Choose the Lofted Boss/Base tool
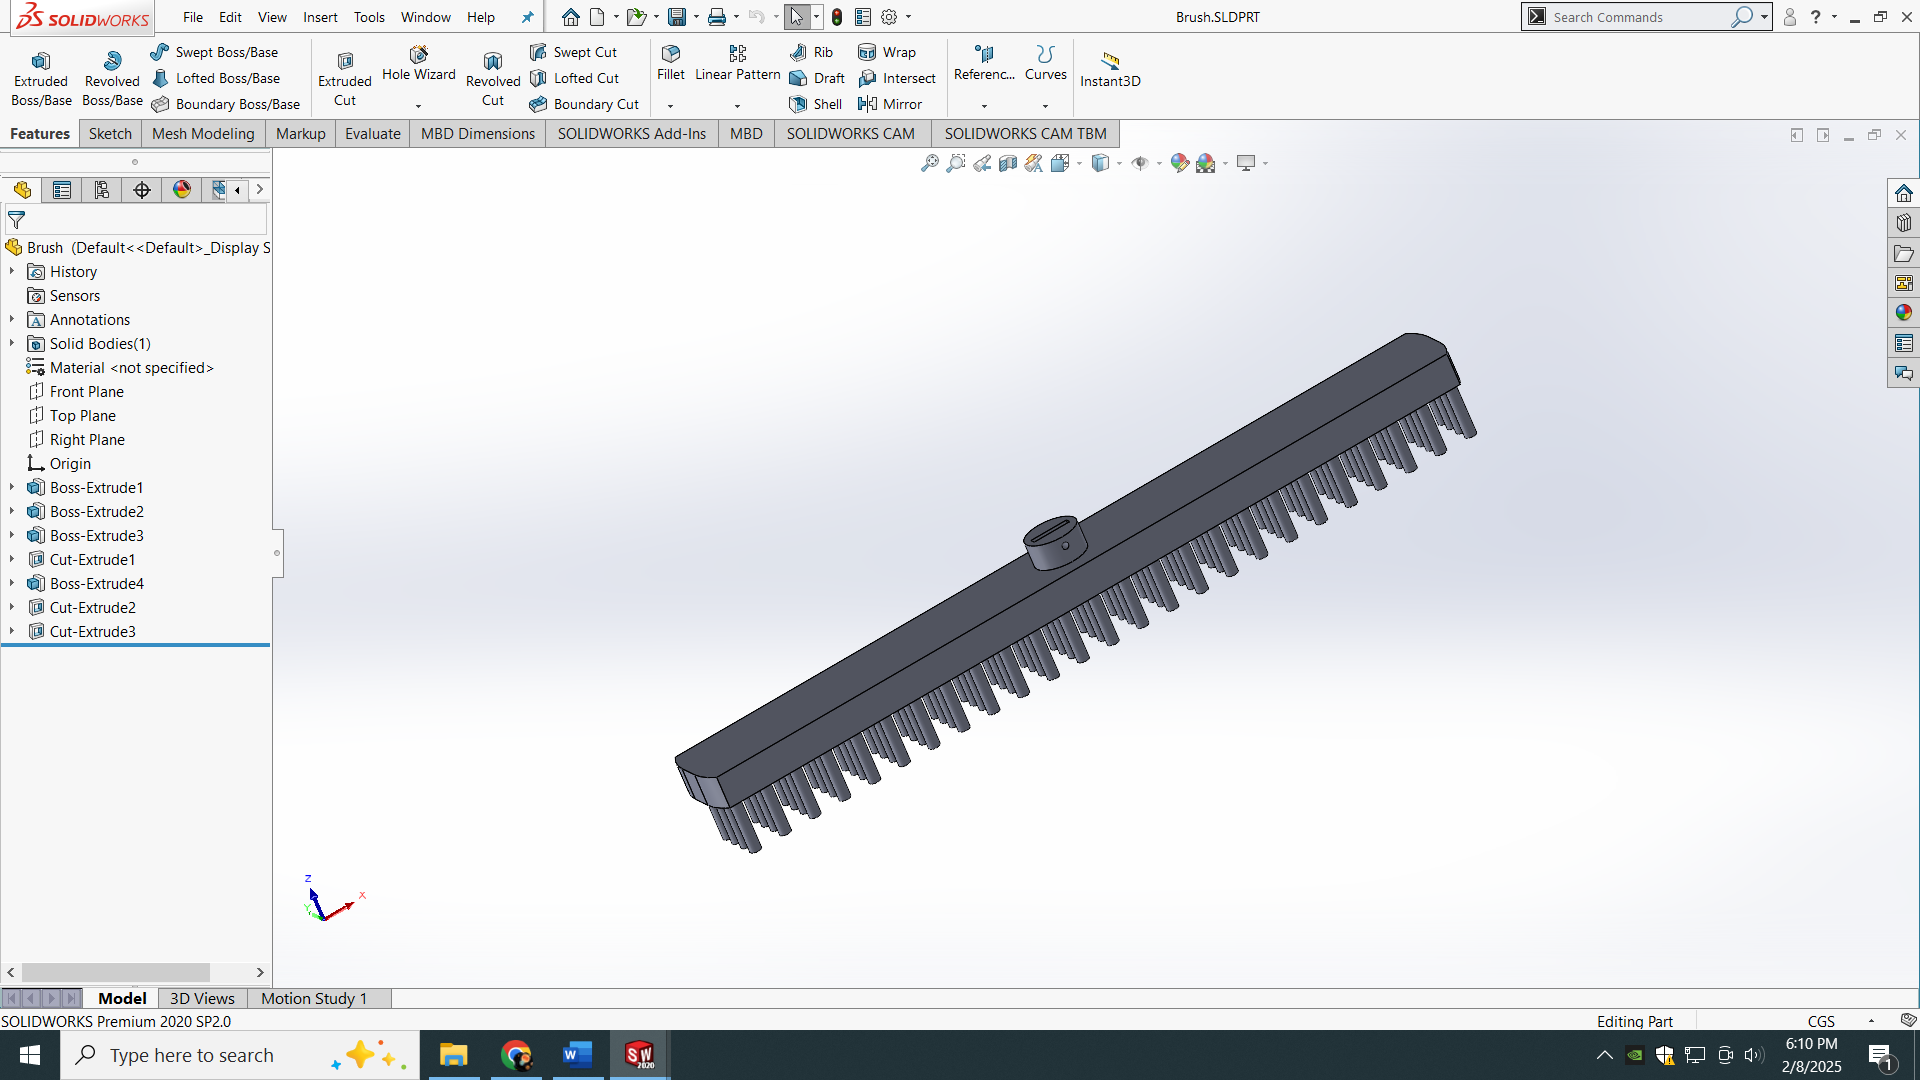Image resolution: width=1920 pixels, height=1080 pixels. click(x=216, y=78)
